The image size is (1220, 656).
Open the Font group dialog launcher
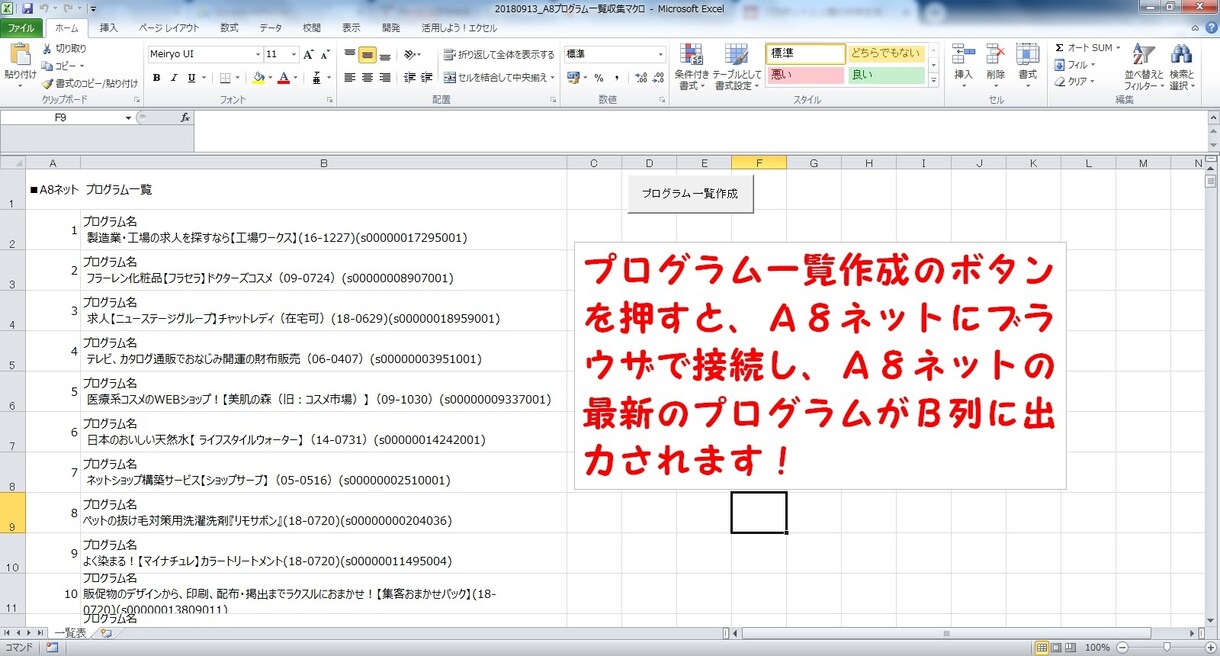330,101
